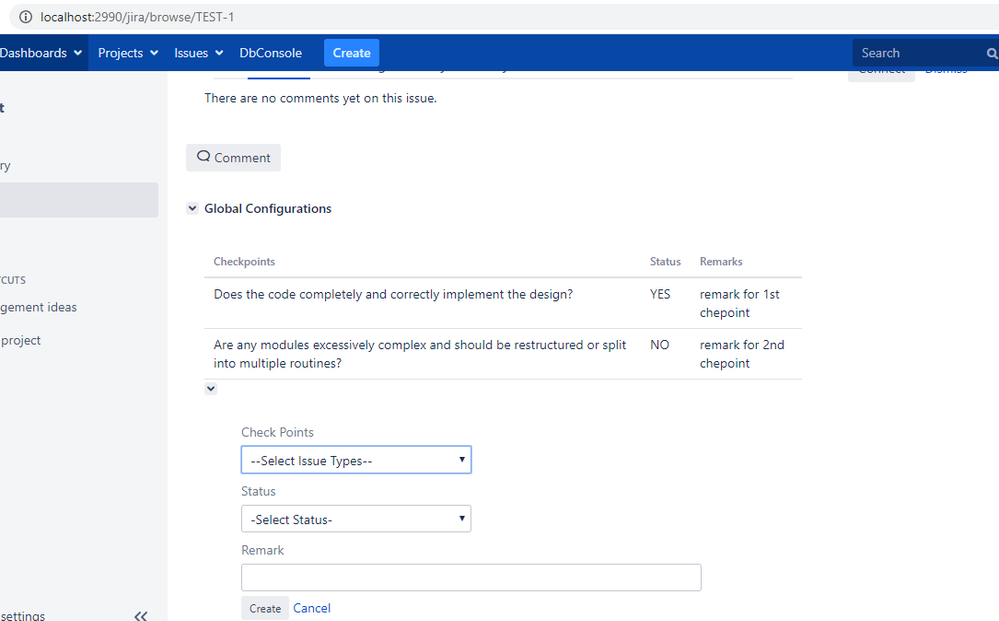Screen dimensions: 999x621
Task: Click the highlighted sidebar item
Action: 79,200
